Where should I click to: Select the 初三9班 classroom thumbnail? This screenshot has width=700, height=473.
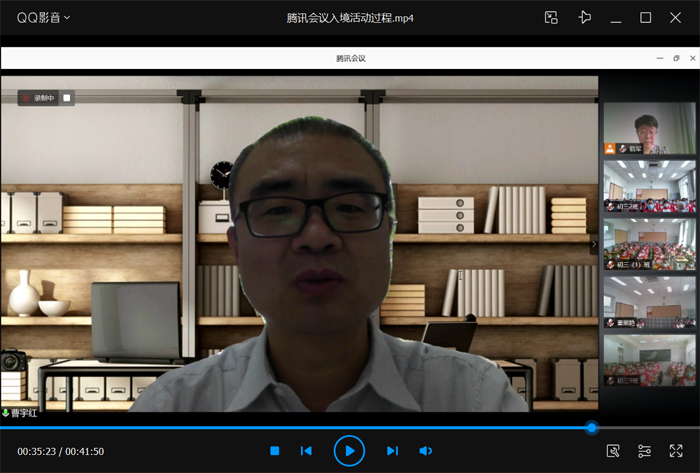(x=650, y=360)
